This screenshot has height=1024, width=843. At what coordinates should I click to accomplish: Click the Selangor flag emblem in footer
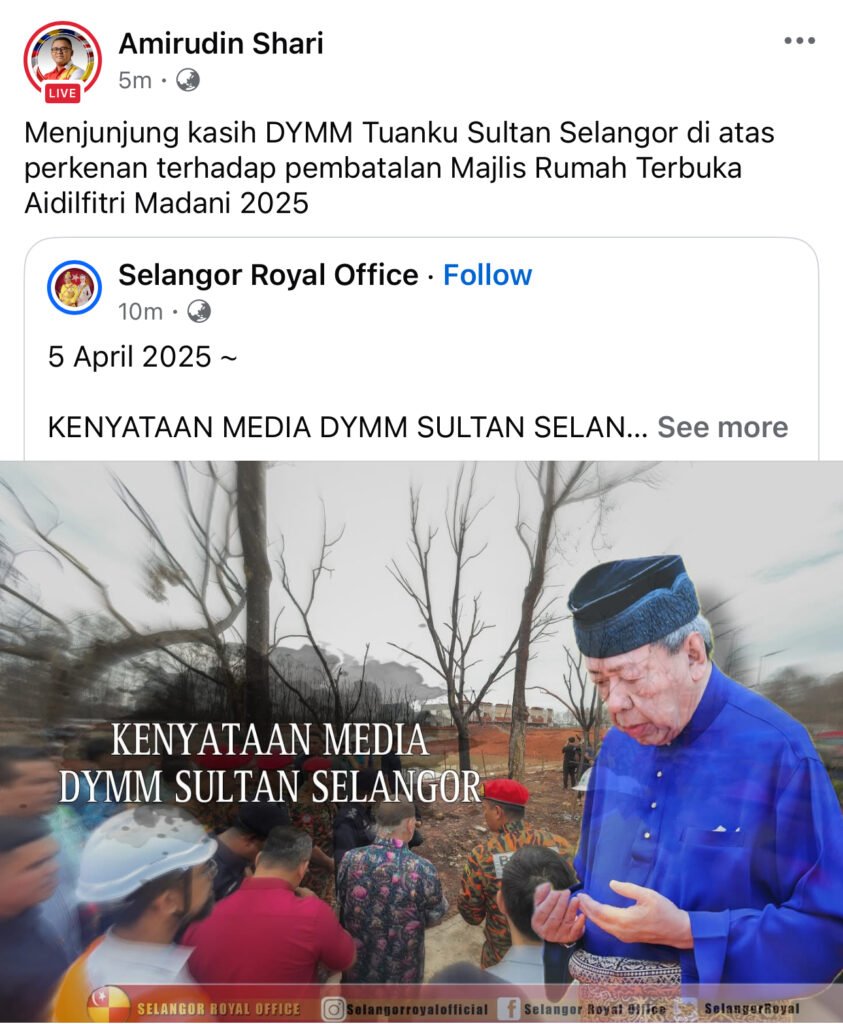[x=108, y=1006]
